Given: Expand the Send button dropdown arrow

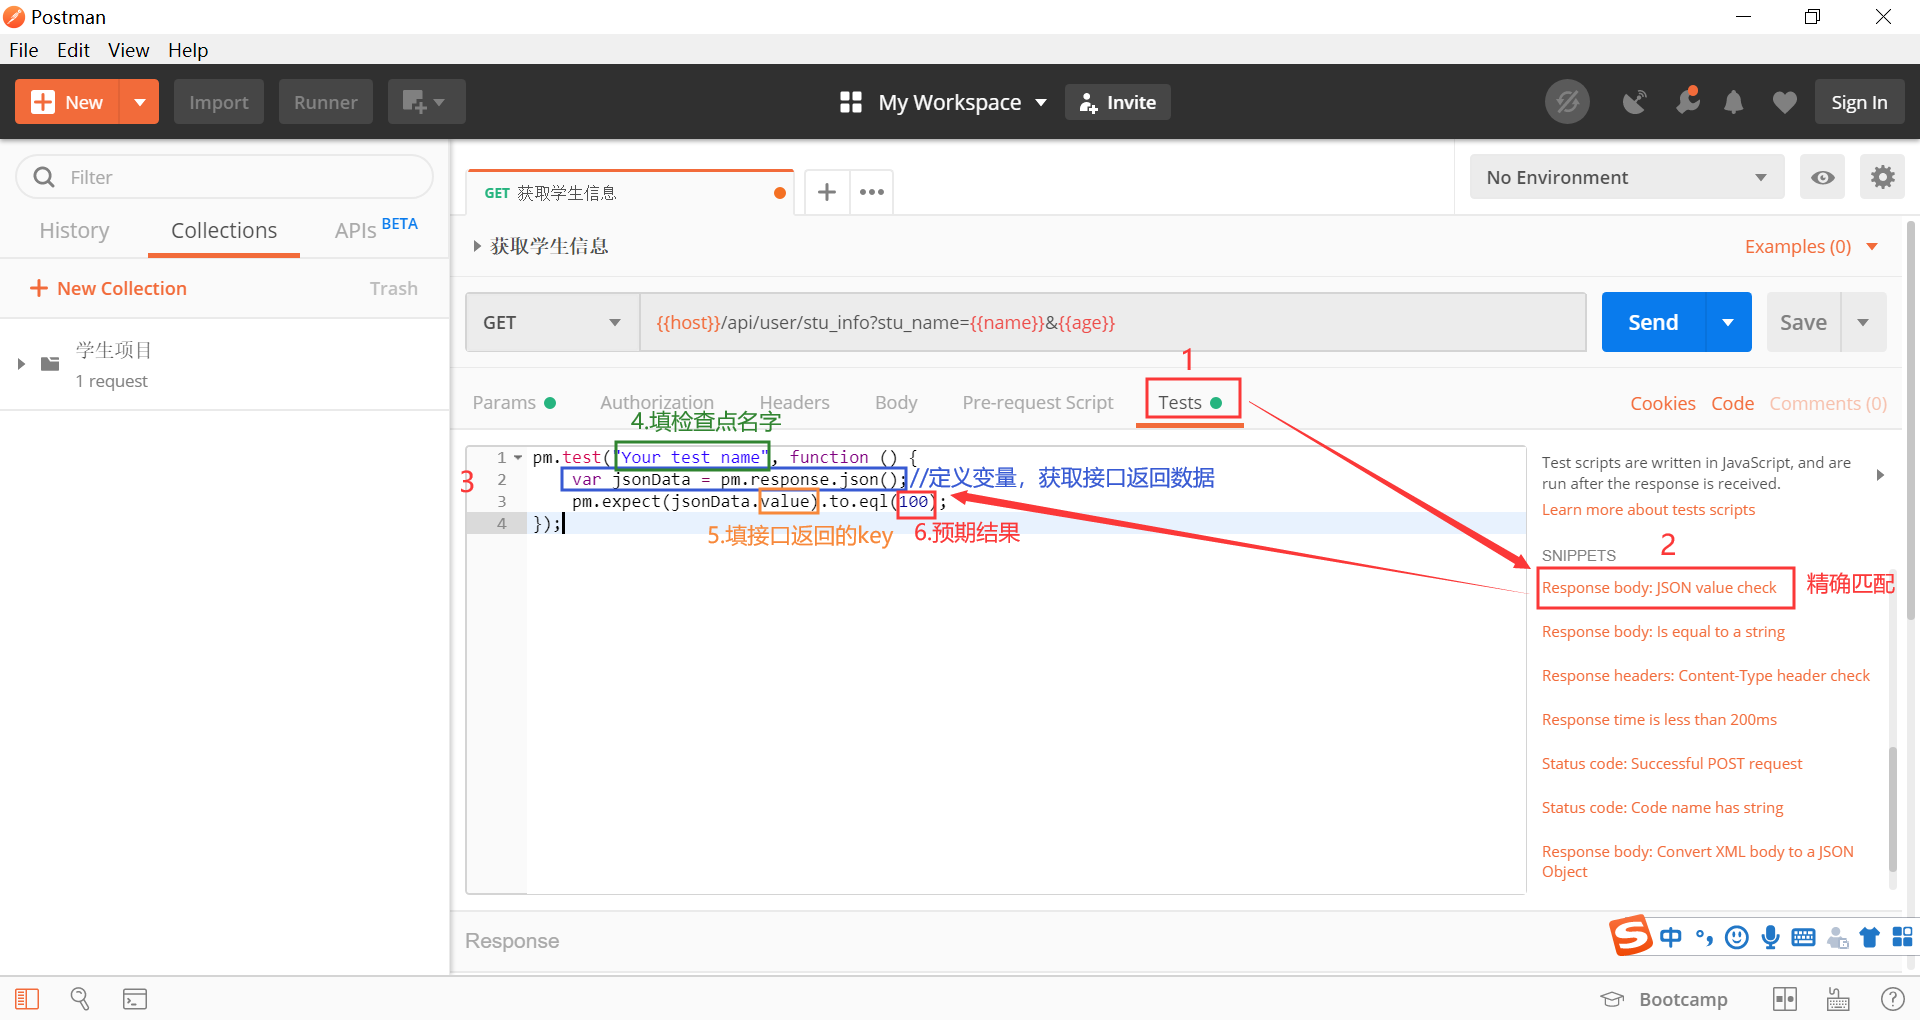Looking at the screenshot, I should 1728,322.
